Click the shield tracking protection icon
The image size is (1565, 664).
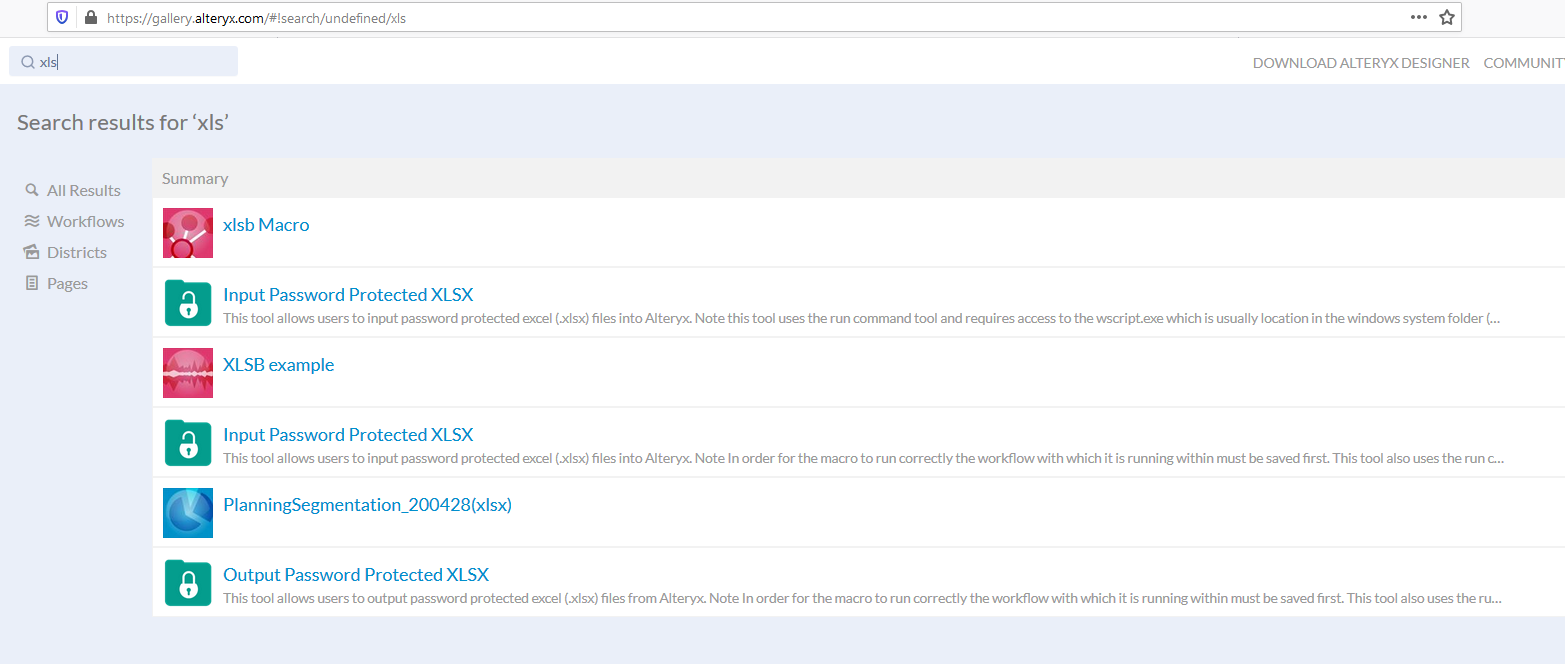(63, 17)
